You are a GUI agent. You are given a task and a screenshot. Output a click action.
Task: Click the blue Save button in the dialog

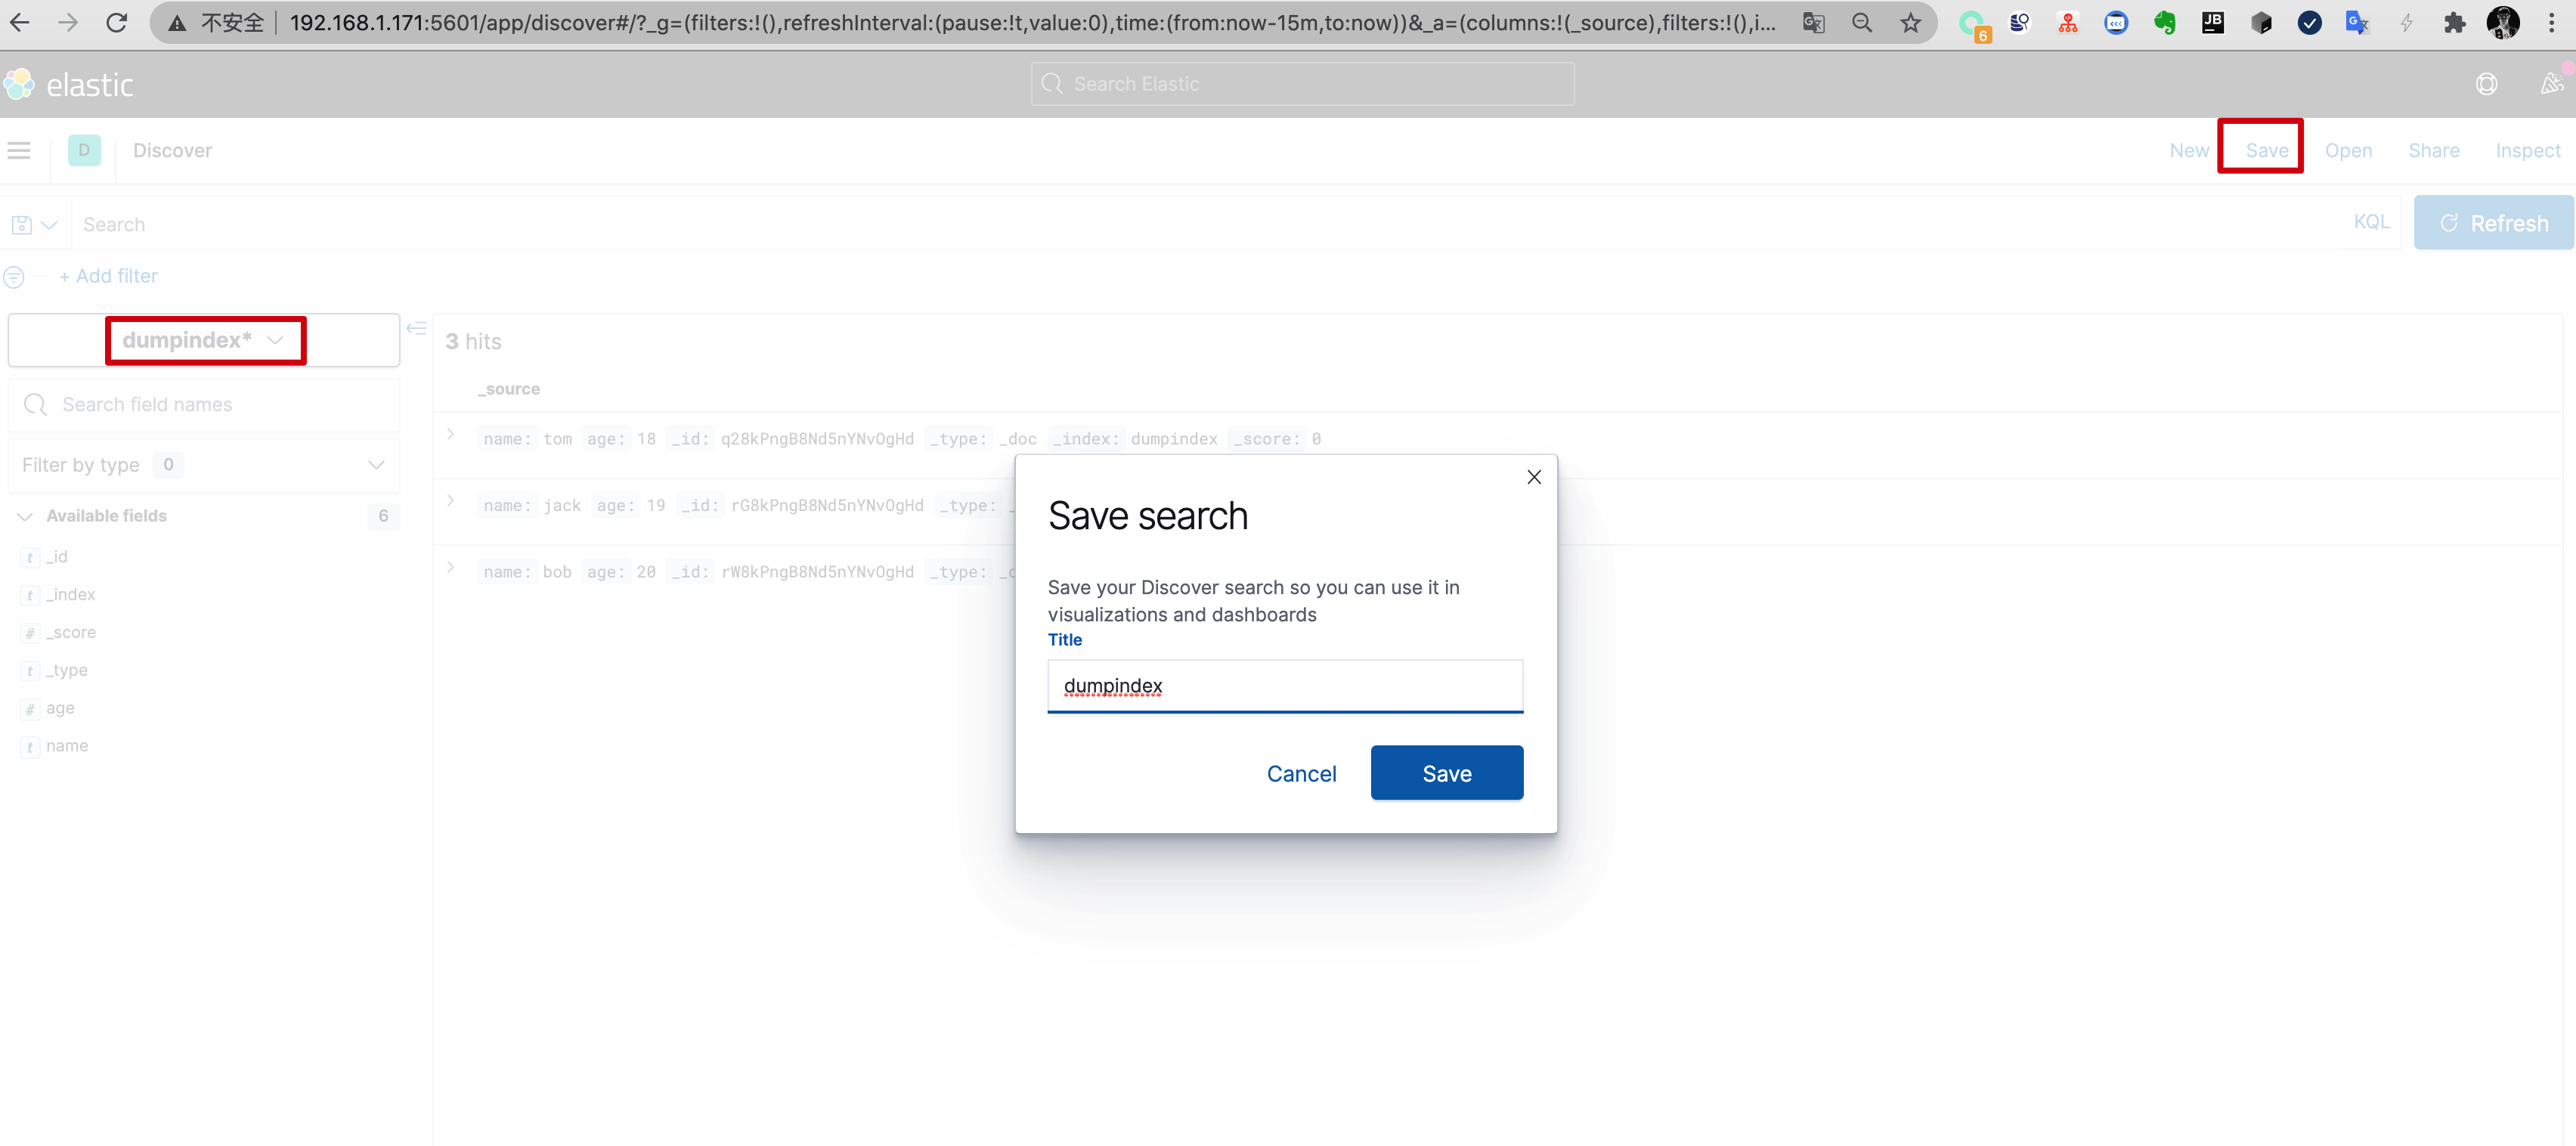tap(1447, 773)
